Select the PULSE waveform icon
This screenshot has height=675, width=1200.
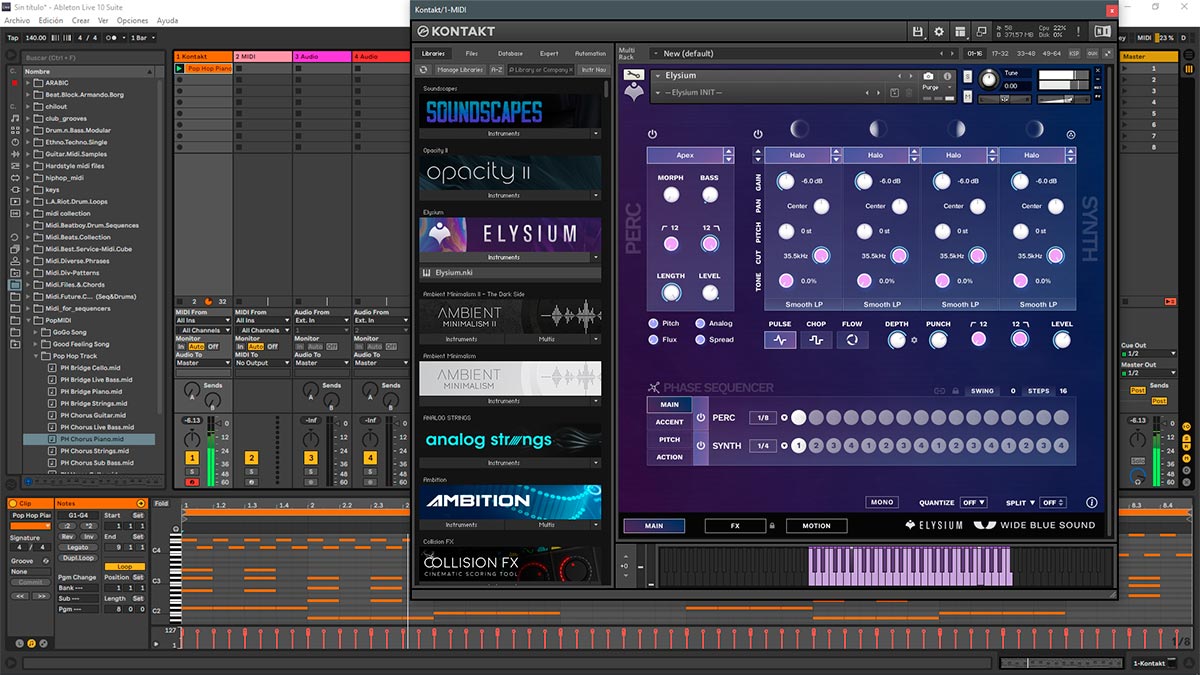[x=780, y=340]
